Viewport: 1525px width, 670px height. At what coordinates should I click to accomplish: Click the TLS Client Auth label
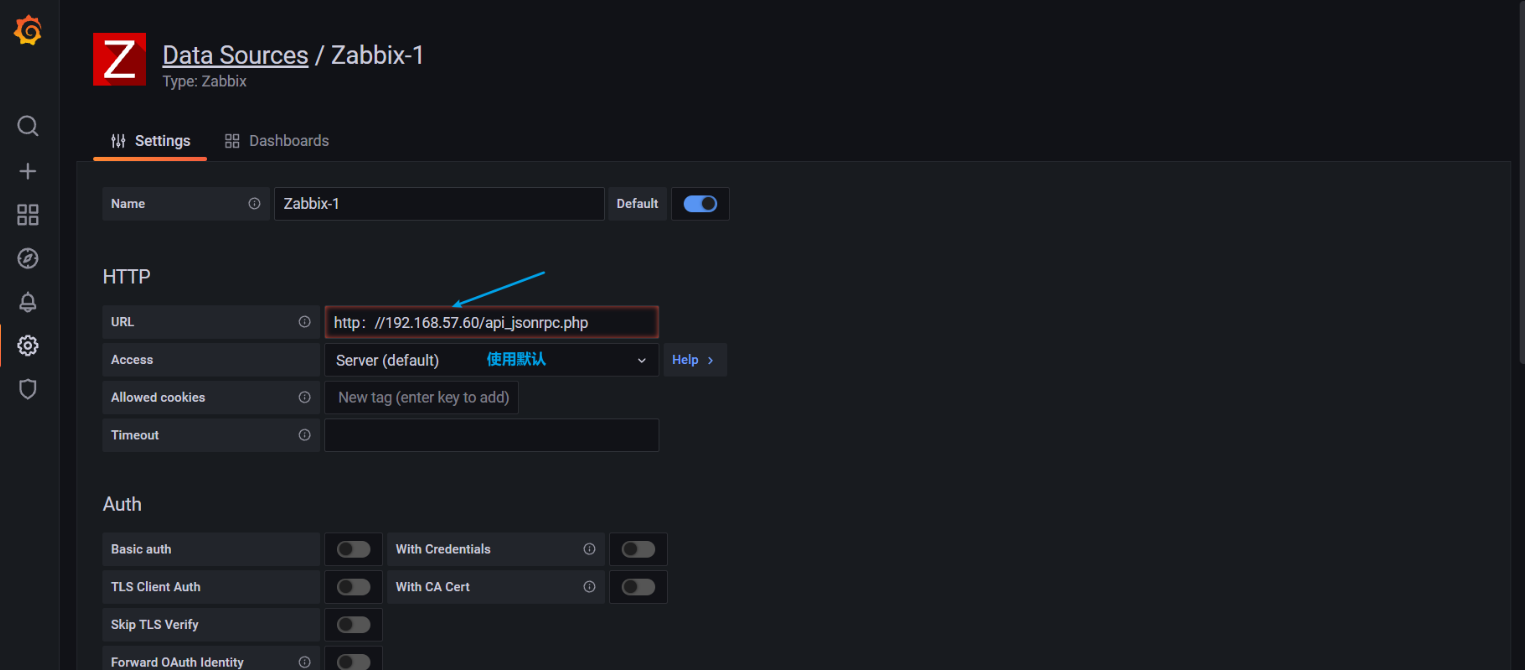click(x=156, y=587)
